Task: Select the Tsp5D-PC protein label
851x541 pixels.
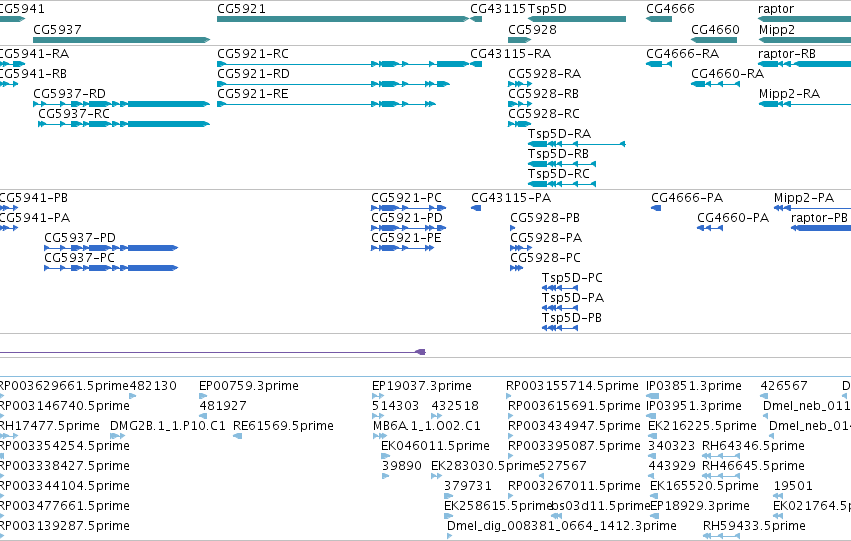Action: (572, 278)
